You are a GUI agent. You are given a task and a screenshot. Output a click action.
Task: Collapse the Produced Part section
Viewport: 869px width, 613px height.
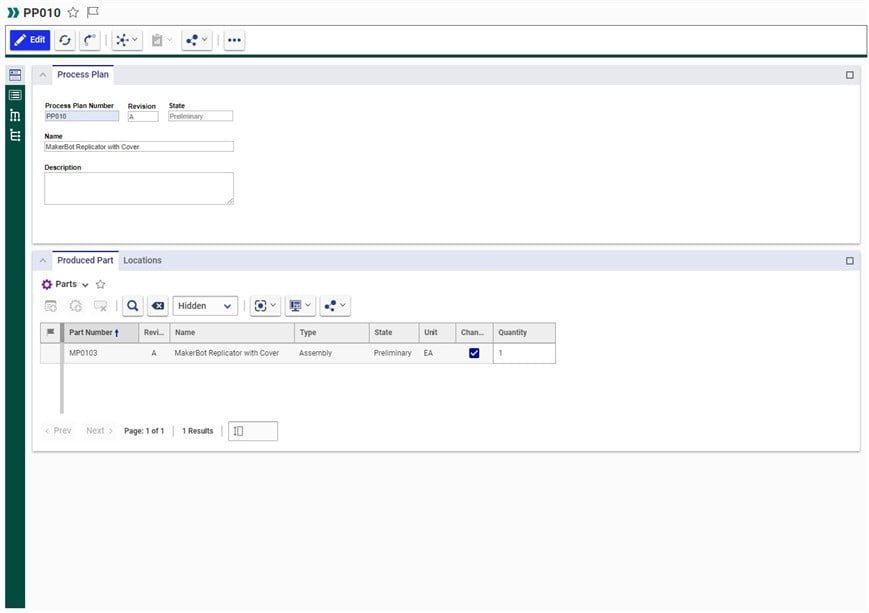click(43, 260)
